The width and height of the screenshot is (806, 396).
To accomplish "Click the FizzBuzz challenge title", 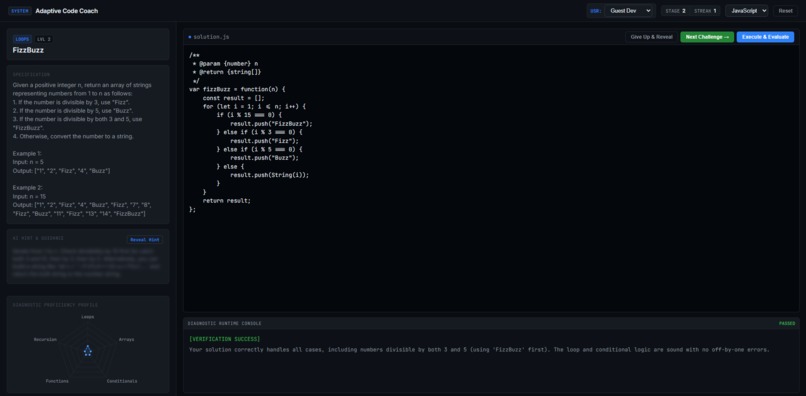I will pos(28,50).
